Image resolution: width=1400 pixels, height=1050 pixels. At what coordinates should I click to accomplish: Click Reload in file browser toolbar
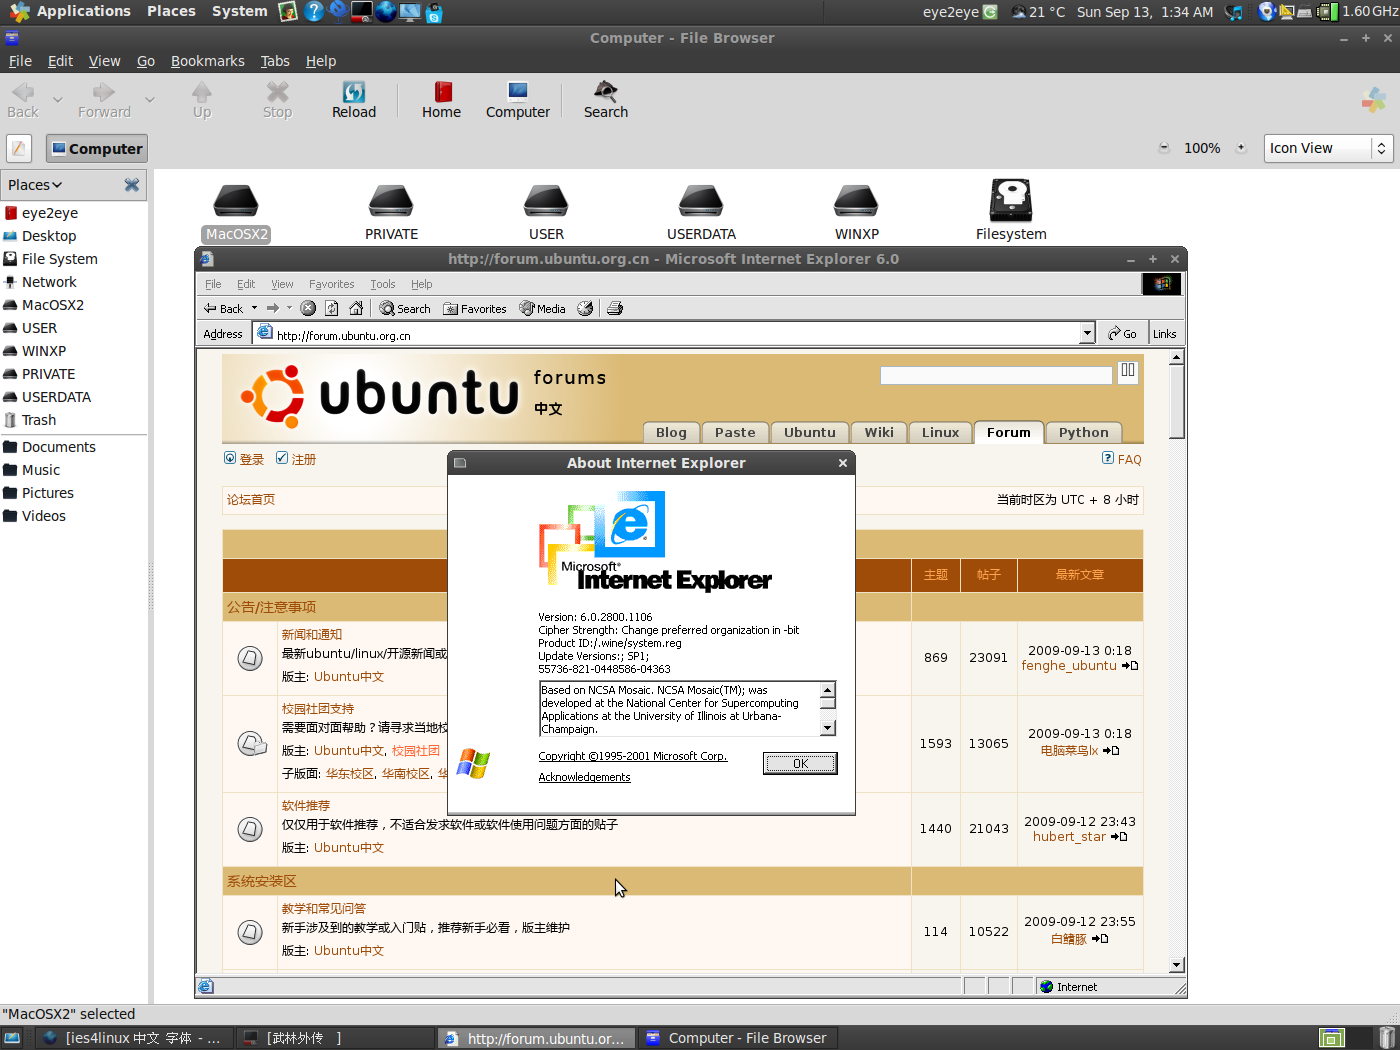pyautogui.click(x=354, y=100)
